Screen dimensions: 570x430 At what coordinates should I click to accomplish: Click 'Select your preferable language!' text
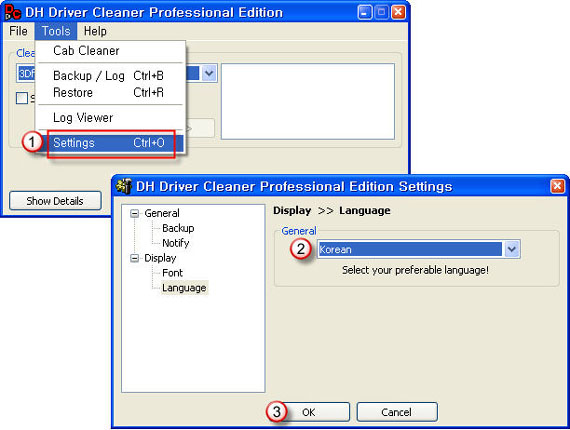click(x=415, y=270)
